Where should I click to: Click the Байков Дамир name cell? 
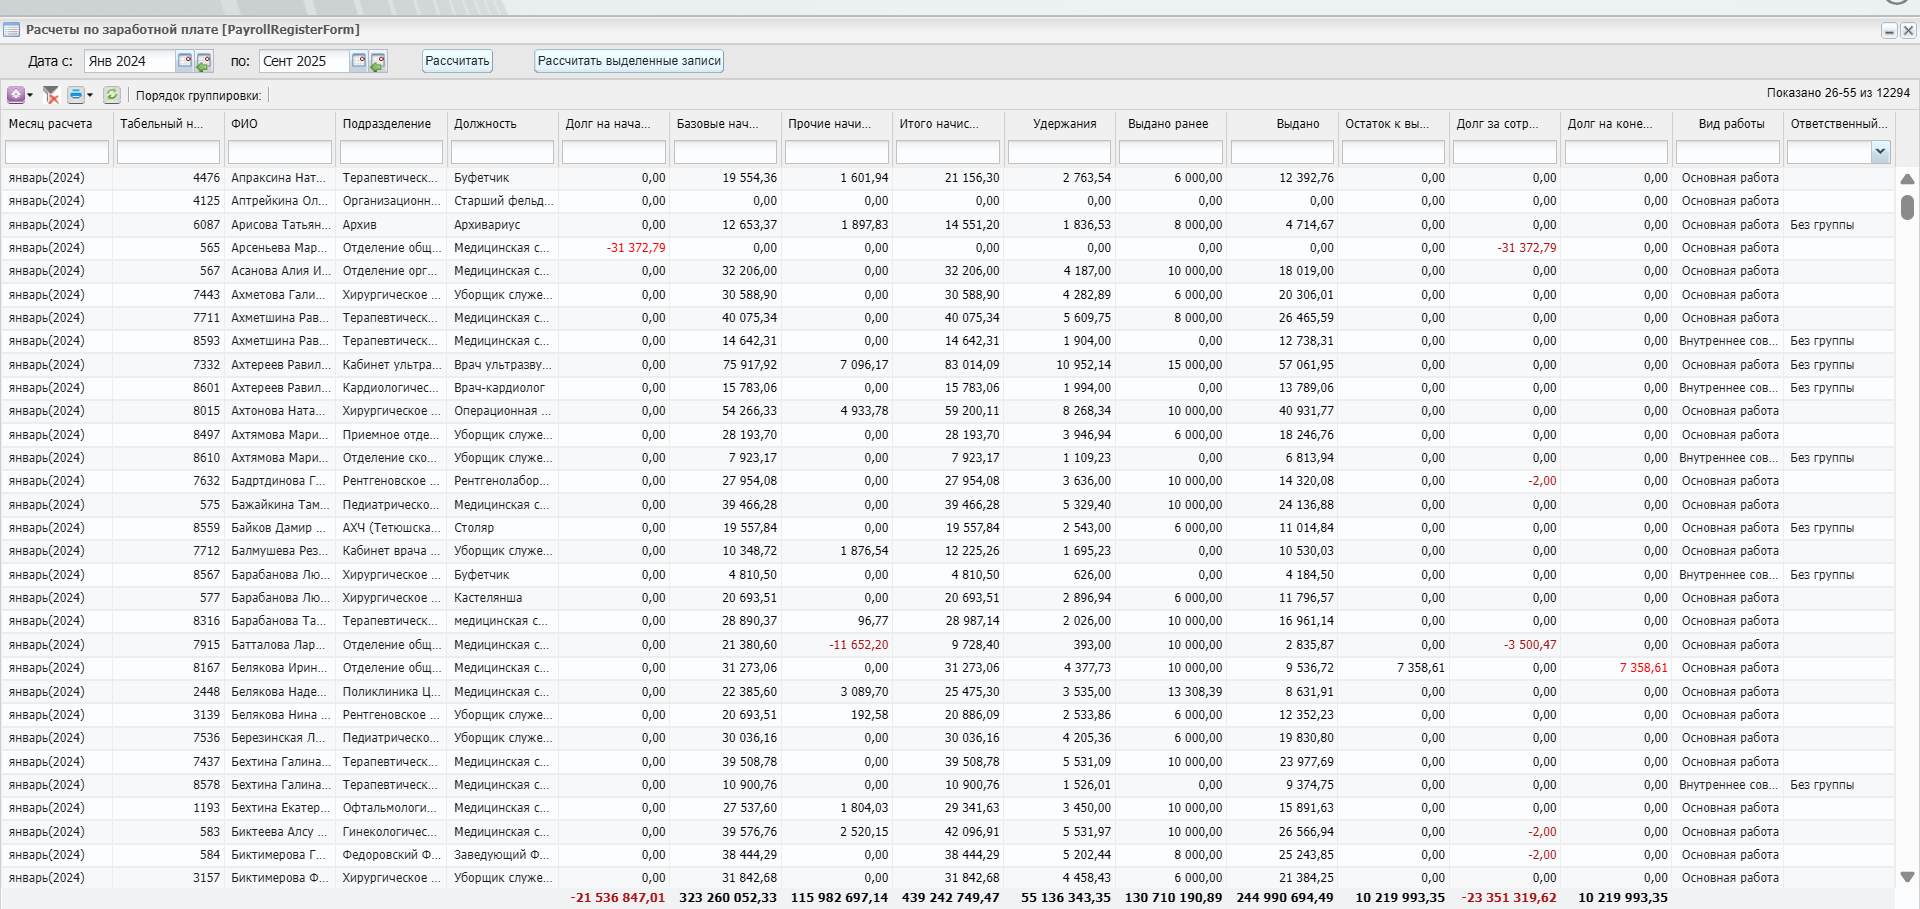[x=280, y=528]
